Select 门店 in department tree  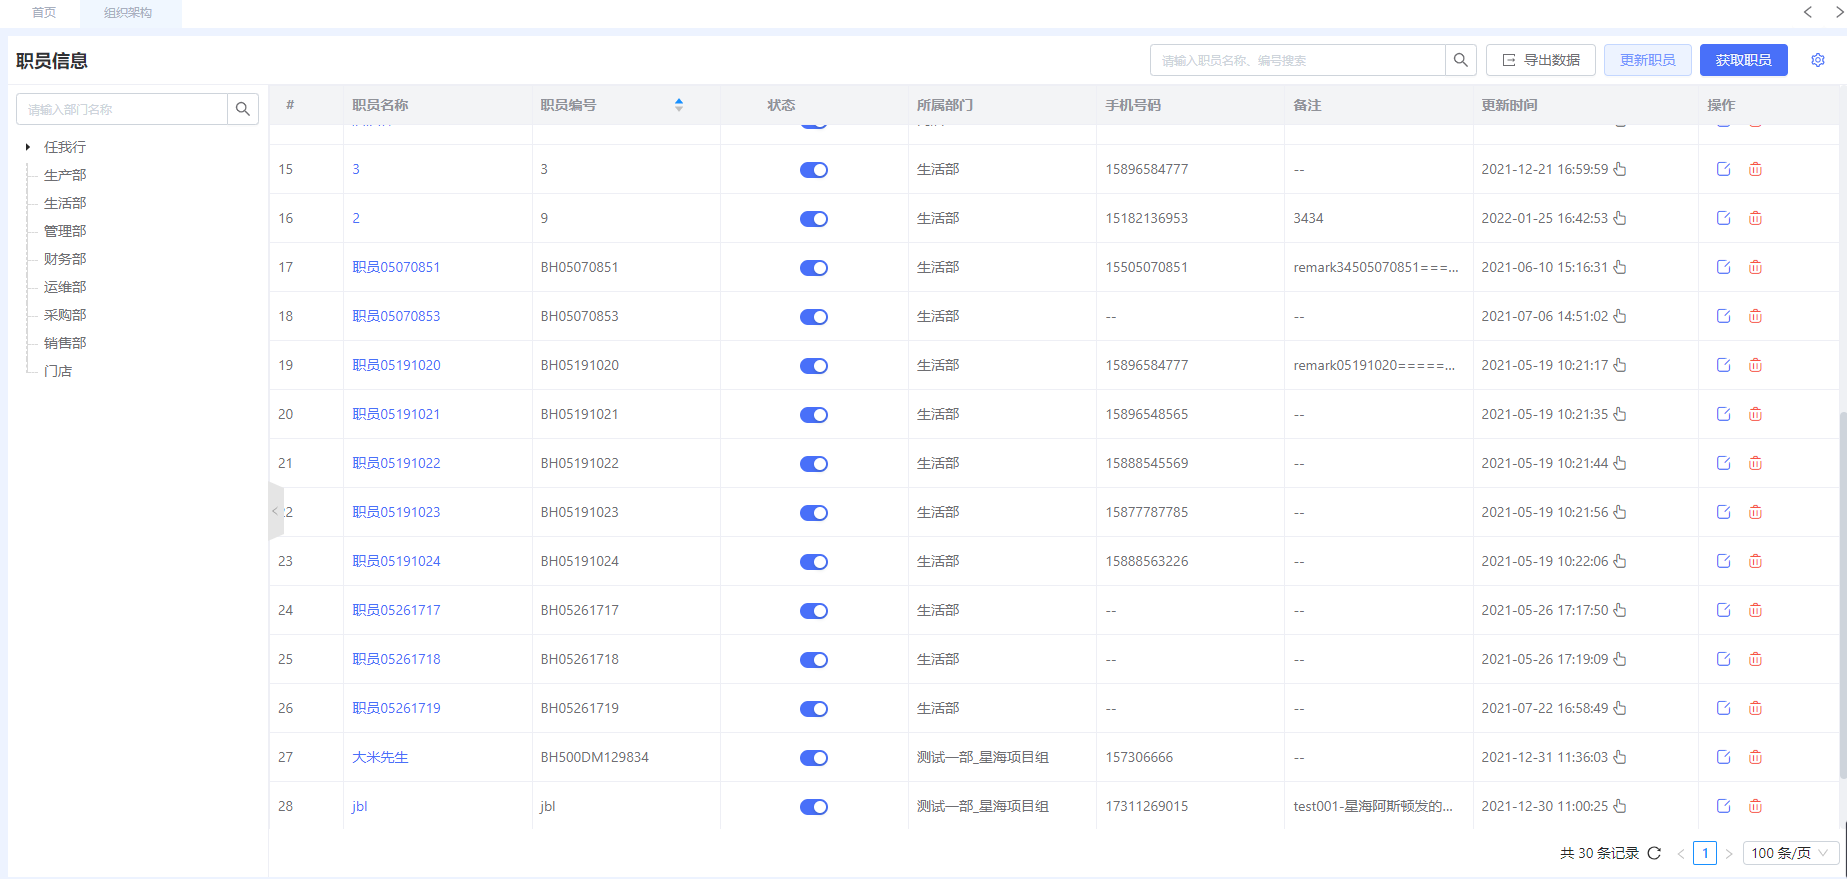click(x=58, y=371)
